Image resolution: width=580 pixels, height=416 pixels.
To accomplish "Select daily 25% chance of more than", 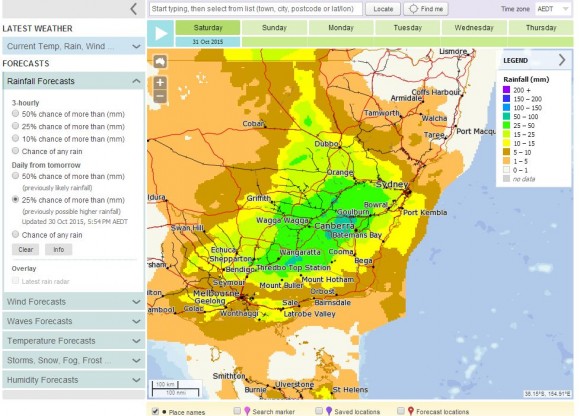I will coord(15,200).
